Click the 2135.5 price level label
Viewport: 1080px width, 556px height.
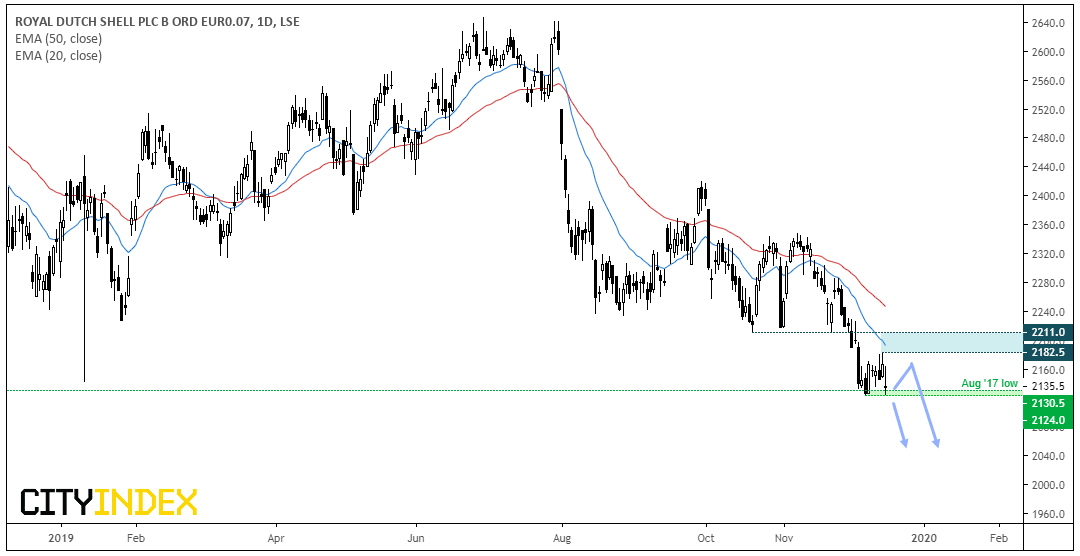[x=1050, y=386]
